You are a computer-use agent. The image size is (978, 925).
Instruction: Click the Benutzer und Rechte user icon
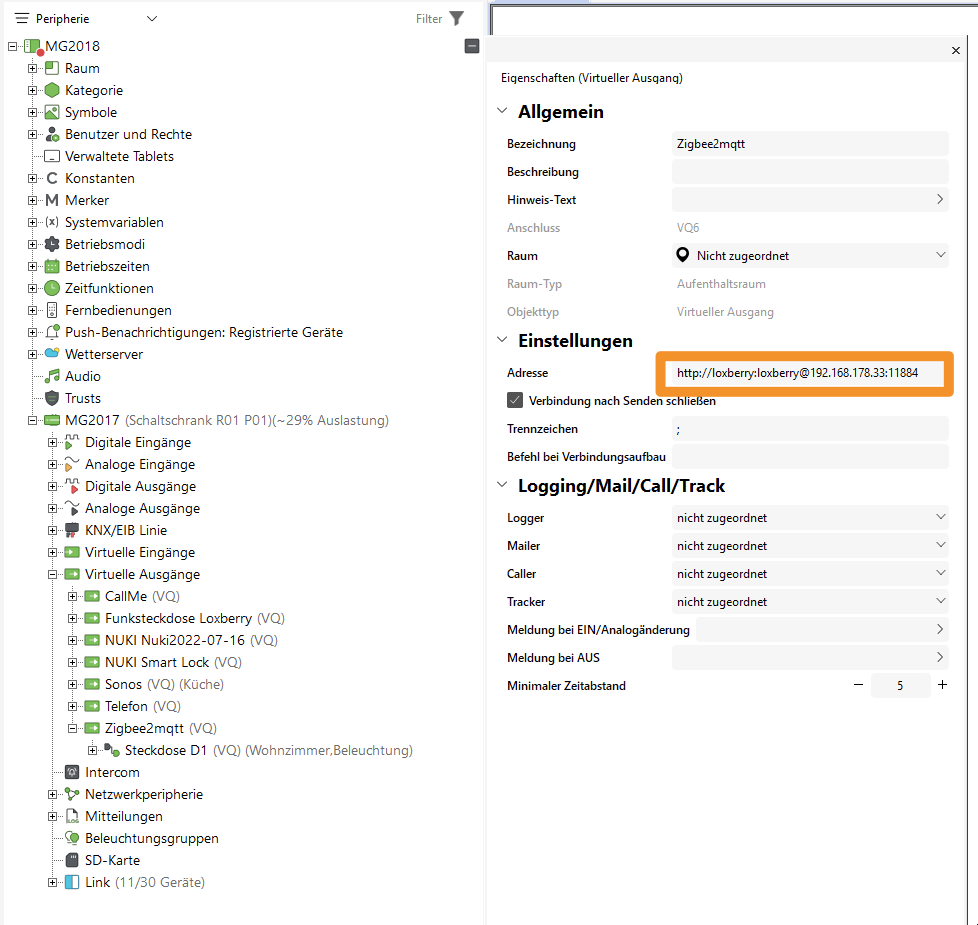point(52,134)
